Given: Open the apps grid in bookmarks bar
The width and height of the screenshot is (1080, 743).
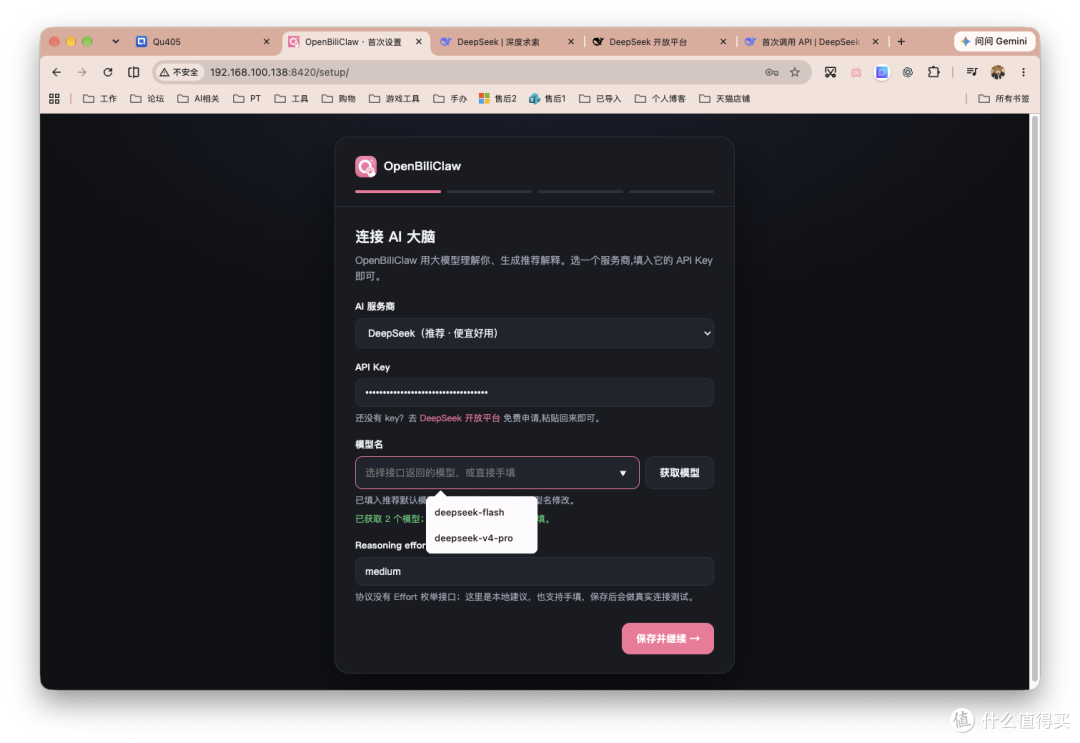Looking at the screenshot, I should [x=54, y=98].
